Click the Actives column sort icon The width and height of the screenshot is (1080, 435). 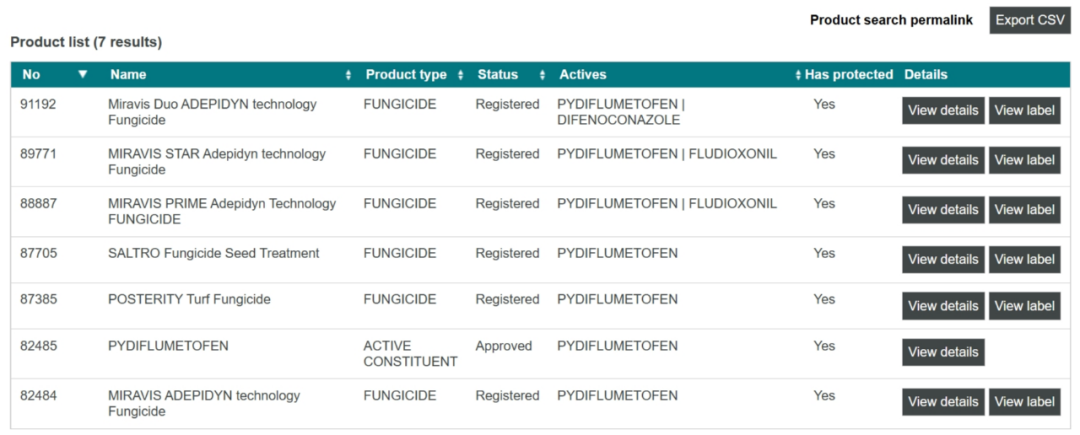point(798,75)
